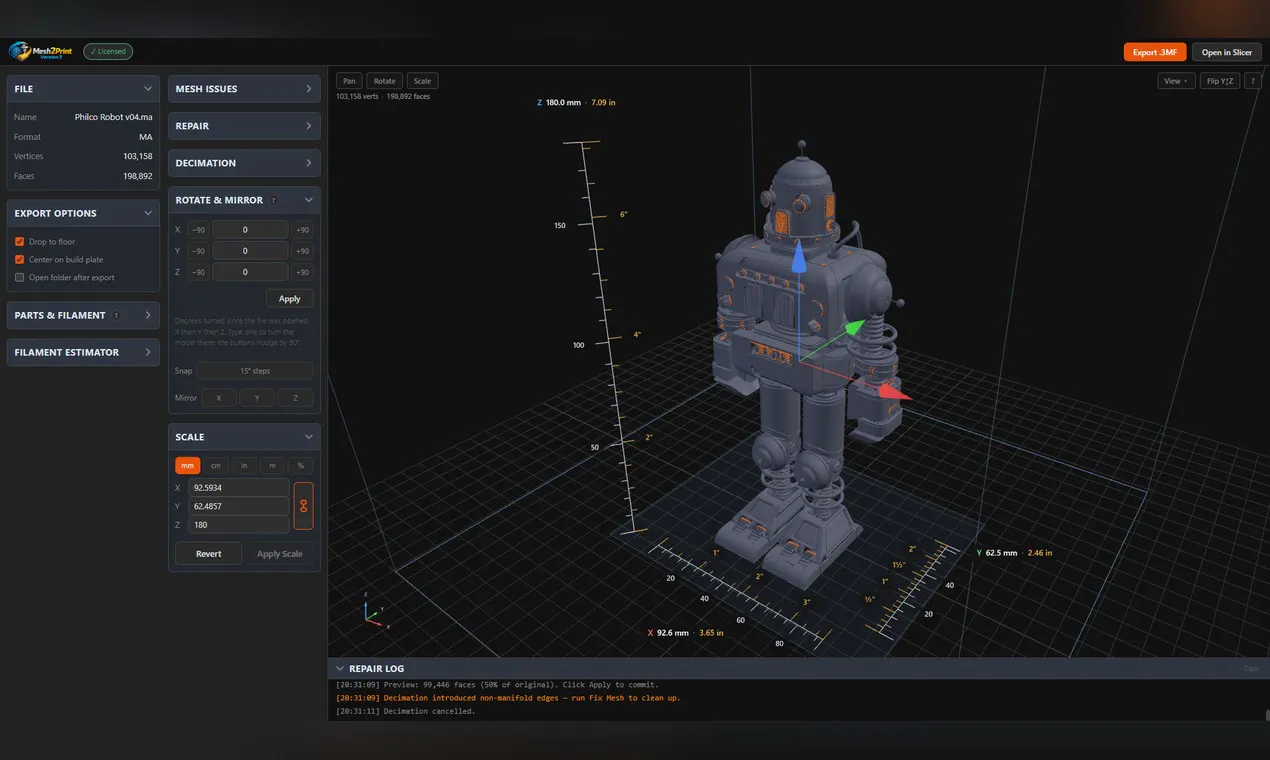Viewport: 1270px width, 760px height.
Task: Switch scale unit to meters
Action: 272,466
